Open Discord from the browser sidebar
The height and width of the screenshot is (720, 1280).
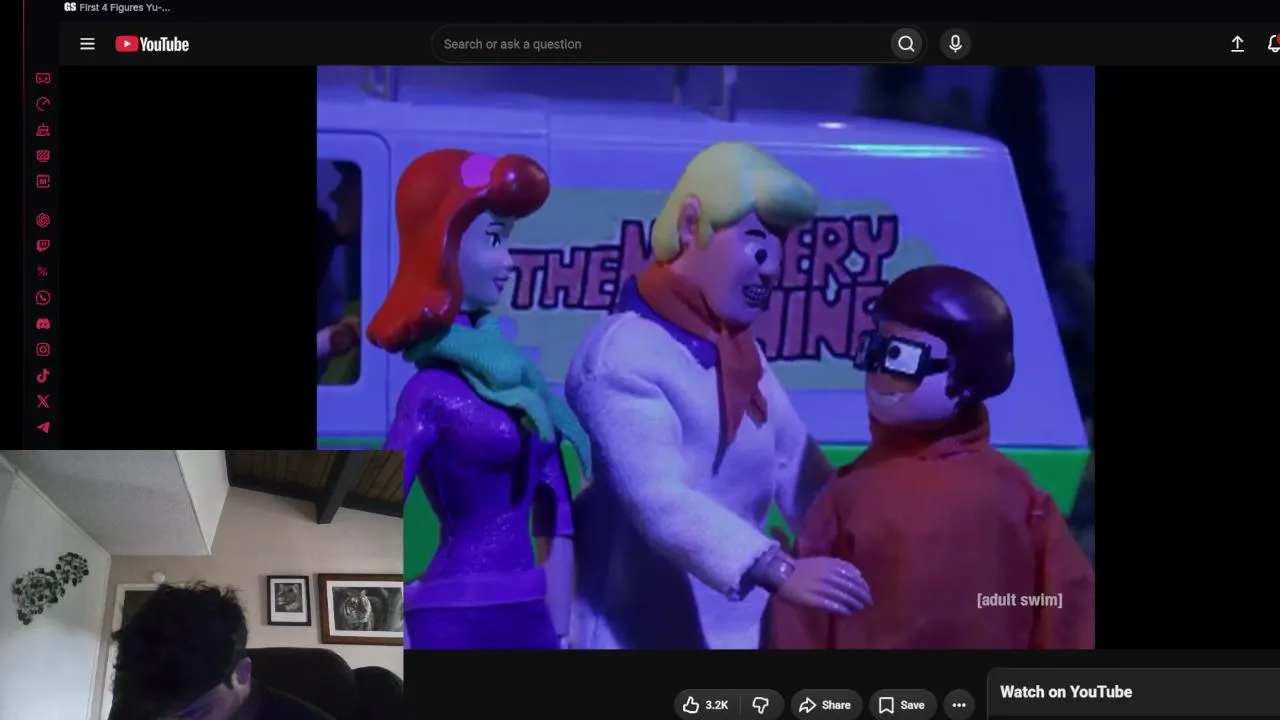[43, 324]
